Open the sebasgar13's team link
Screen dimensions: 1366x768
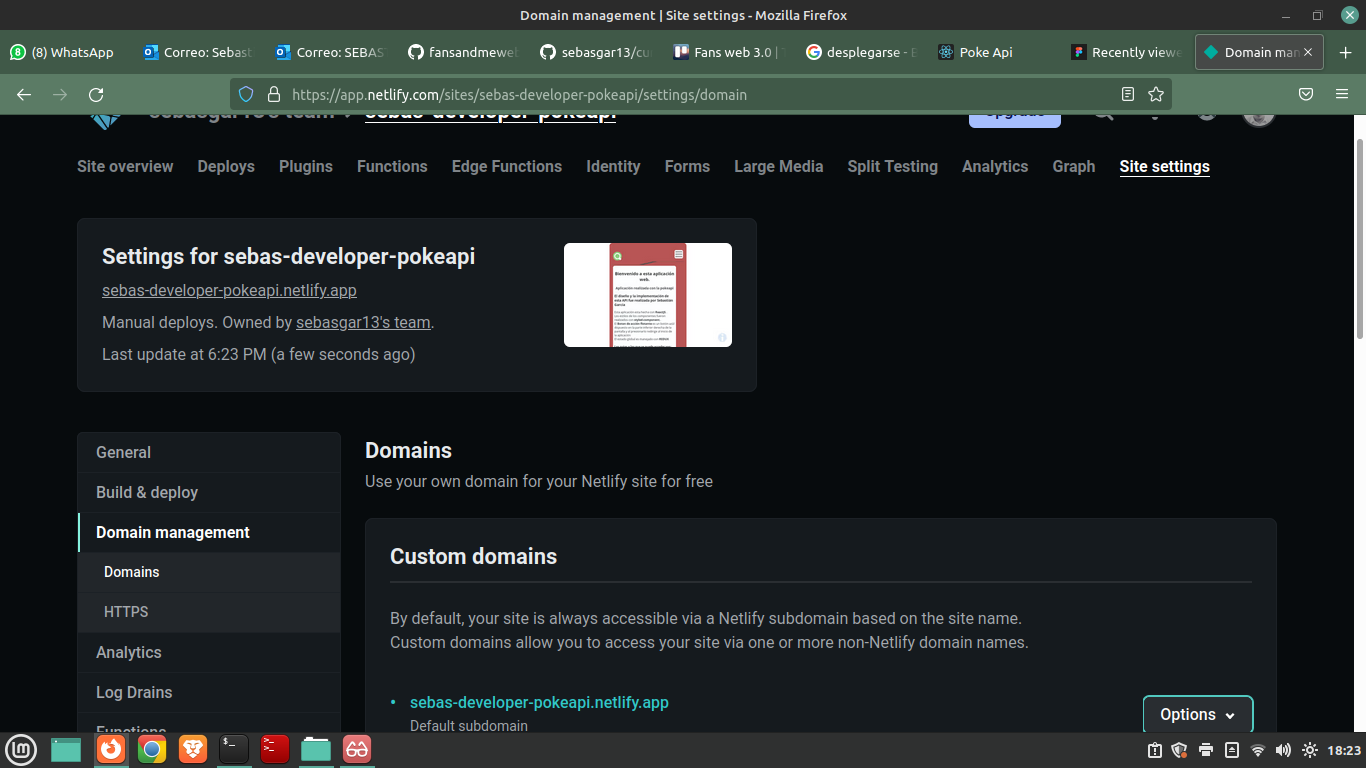[x=363, y=322]
